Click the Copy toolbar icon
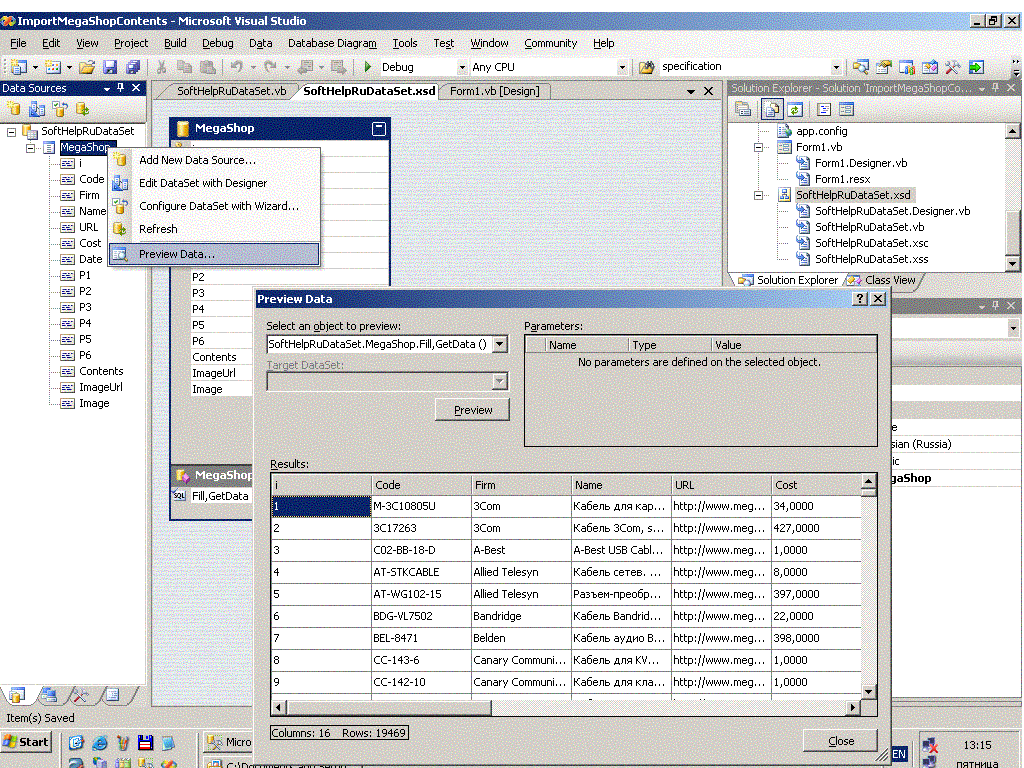Screen dimensions: 1024x768 [184, 67]
